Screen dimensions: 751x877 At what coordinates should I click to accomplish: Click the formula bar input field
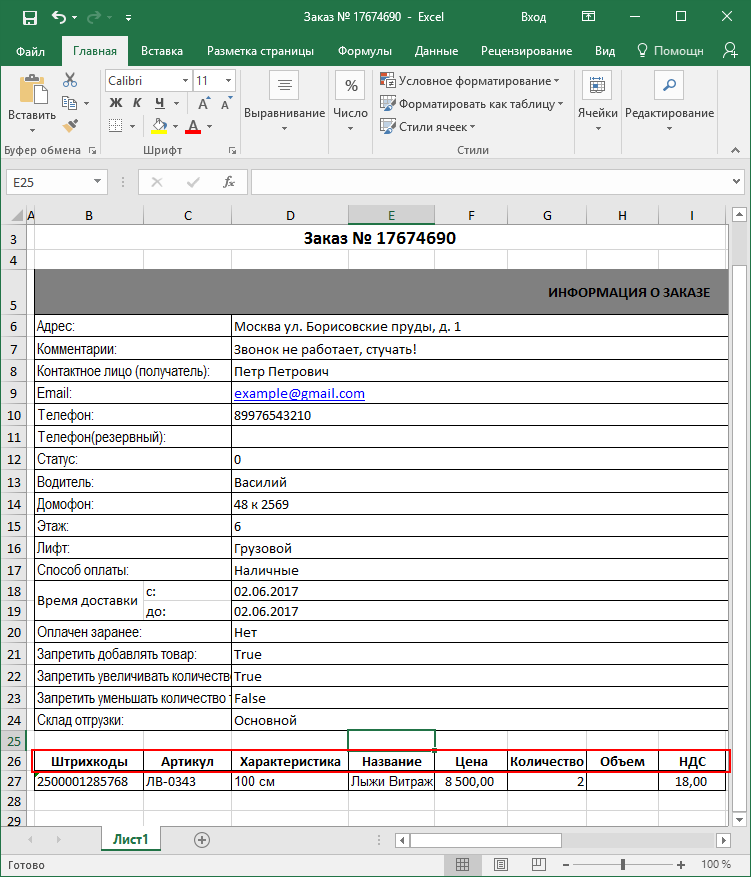pos(491,182)
